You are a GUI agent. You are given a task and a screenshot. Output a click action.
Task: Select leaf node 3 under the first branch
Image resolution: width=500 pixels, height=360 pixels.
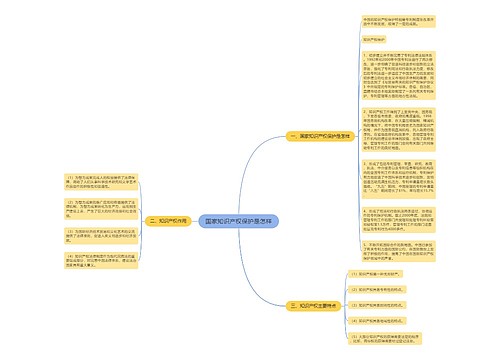pyautogui.click(x=399, y=179)
